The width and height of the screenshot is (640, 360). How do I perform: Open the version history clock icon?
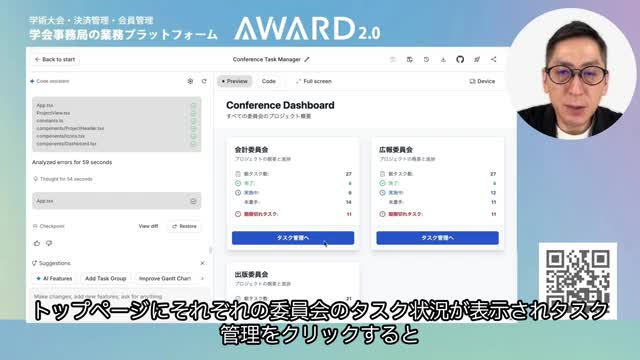tap(426, 60)
